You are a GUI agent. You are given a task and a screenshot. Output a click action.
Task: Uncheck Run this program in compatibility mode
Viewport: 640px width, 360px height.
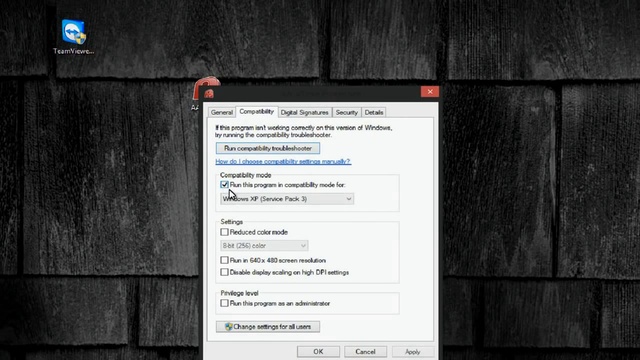click(x=224, y=184)
